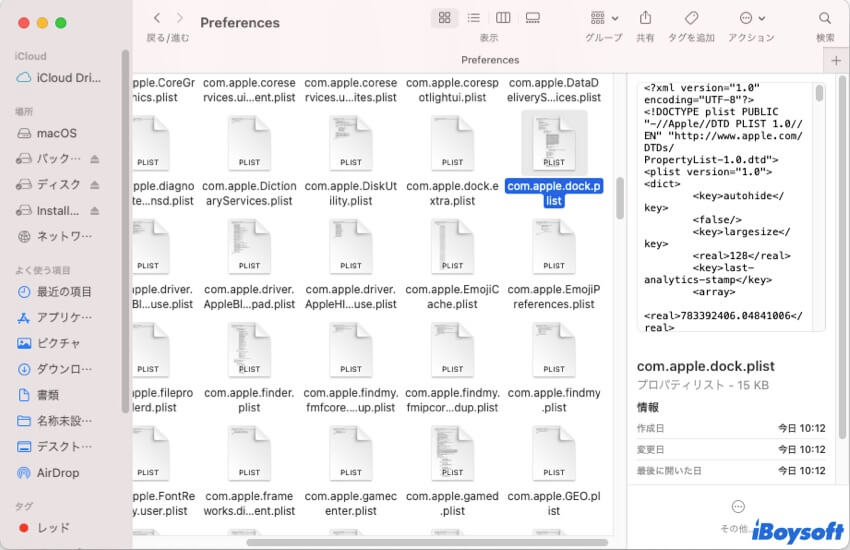Open the group-by dropdown

[x=604, y=18]
